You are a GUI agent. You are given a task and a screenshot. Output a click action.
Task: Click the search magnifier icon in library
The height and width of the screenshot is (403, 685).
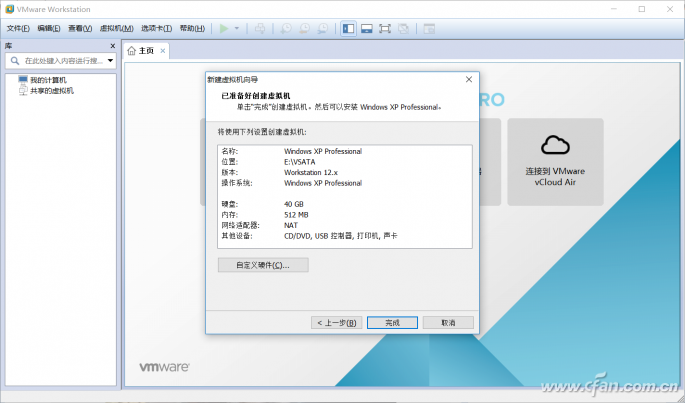(15, 61)
